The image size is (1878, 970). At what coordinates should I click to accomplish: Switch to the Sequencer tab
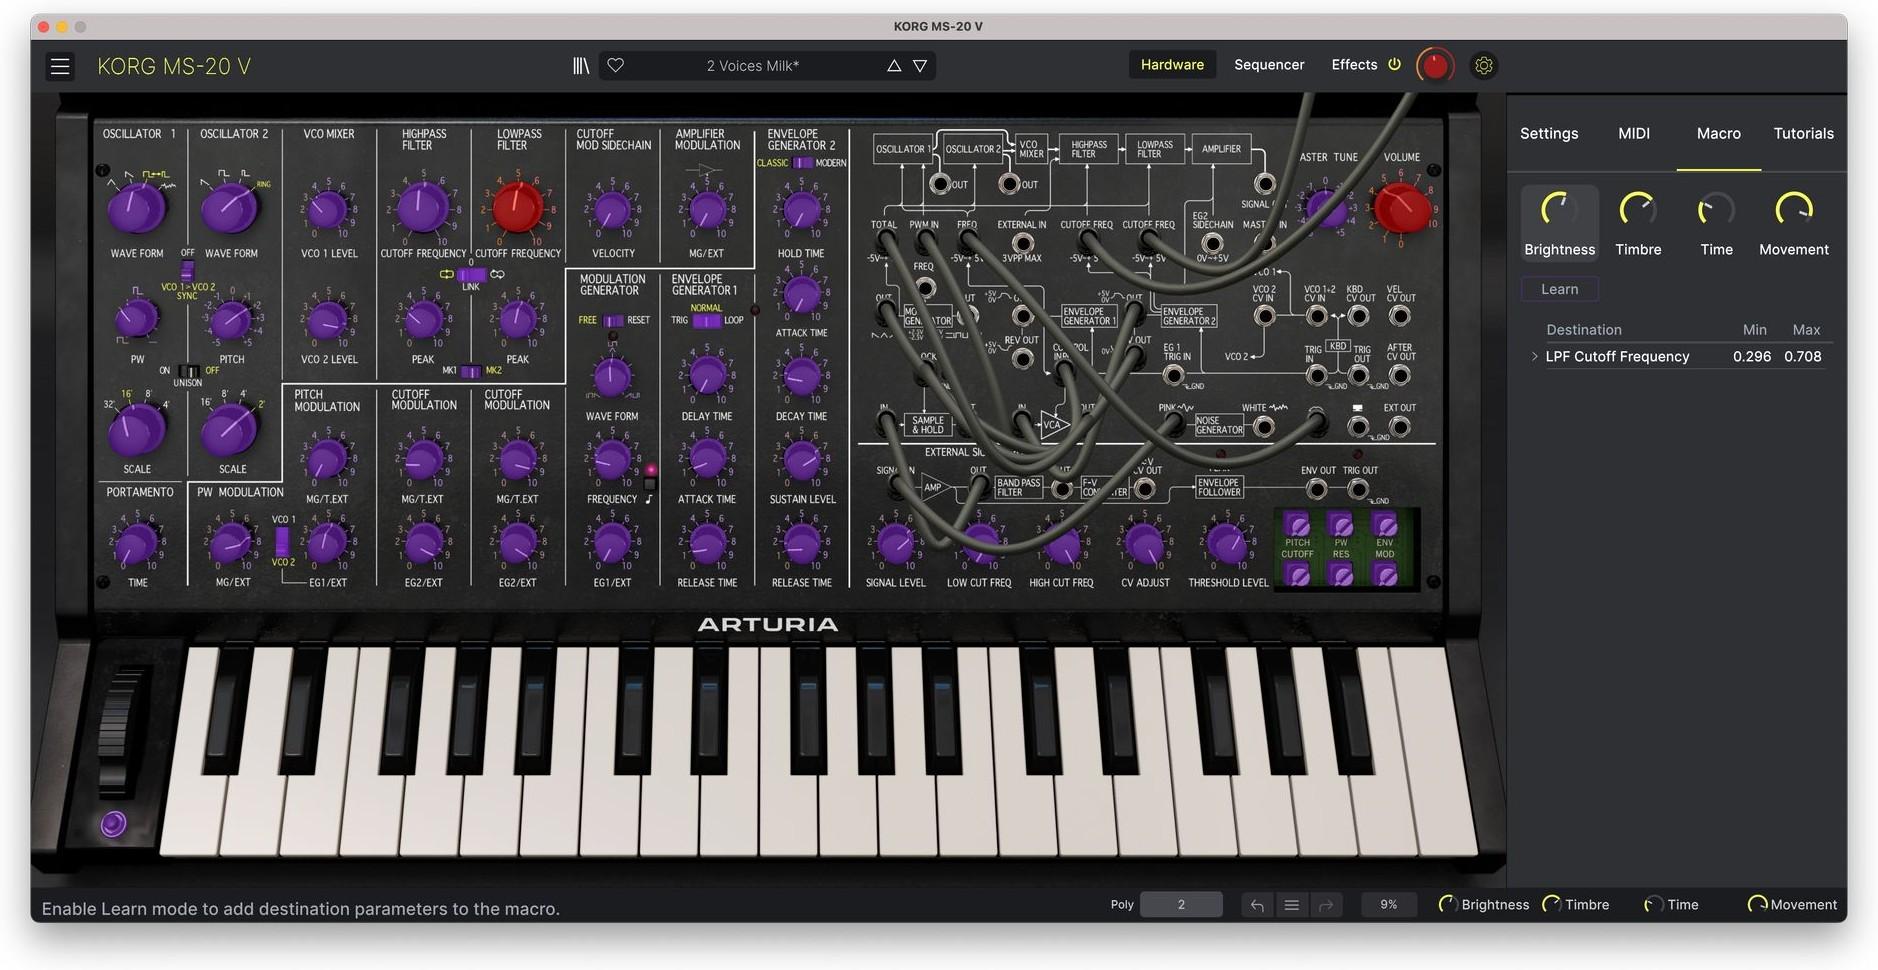point(1268,64)
